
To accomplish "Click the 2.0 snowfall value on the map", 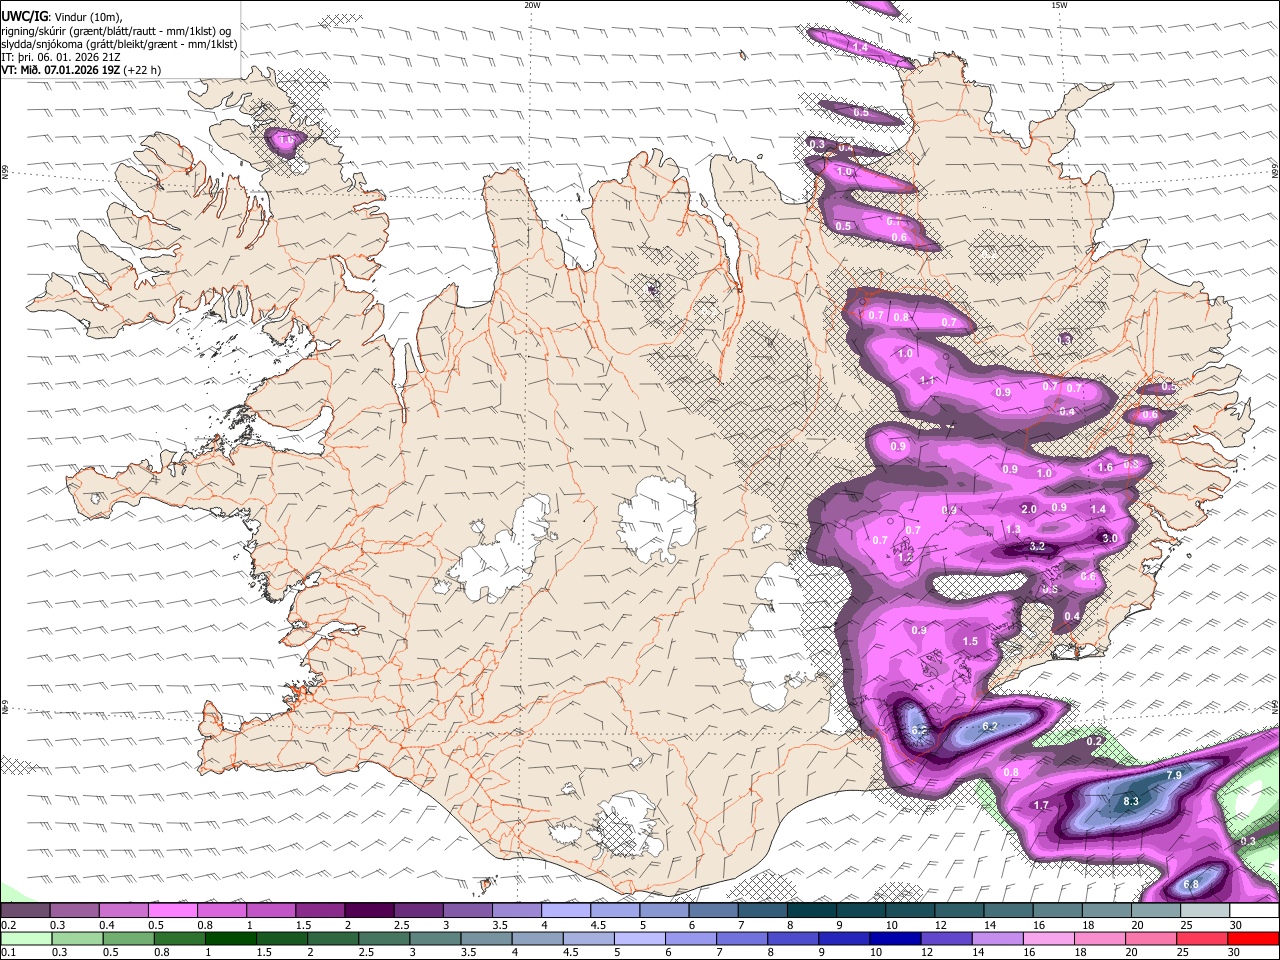I will coord(1028,509).
